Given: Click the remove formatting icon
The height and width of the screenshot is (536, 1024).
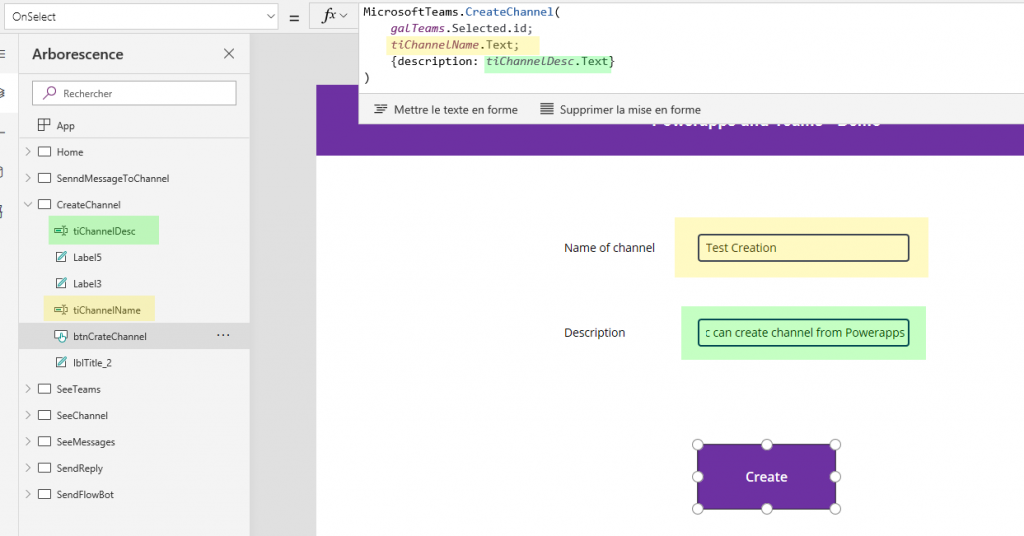Looking at the screenshot, I should (x=547, y=109).
